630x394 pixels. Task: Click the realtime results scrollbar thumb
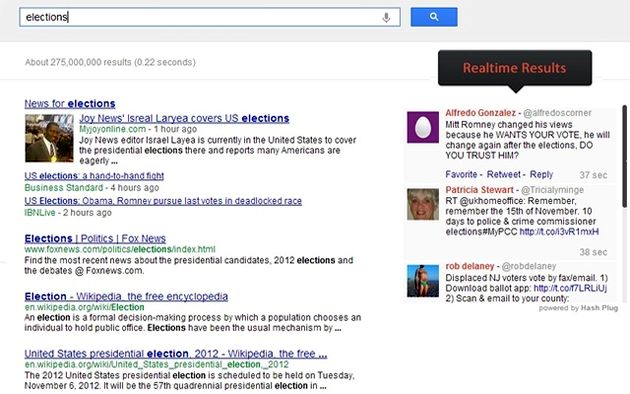[x=625, y=157]
